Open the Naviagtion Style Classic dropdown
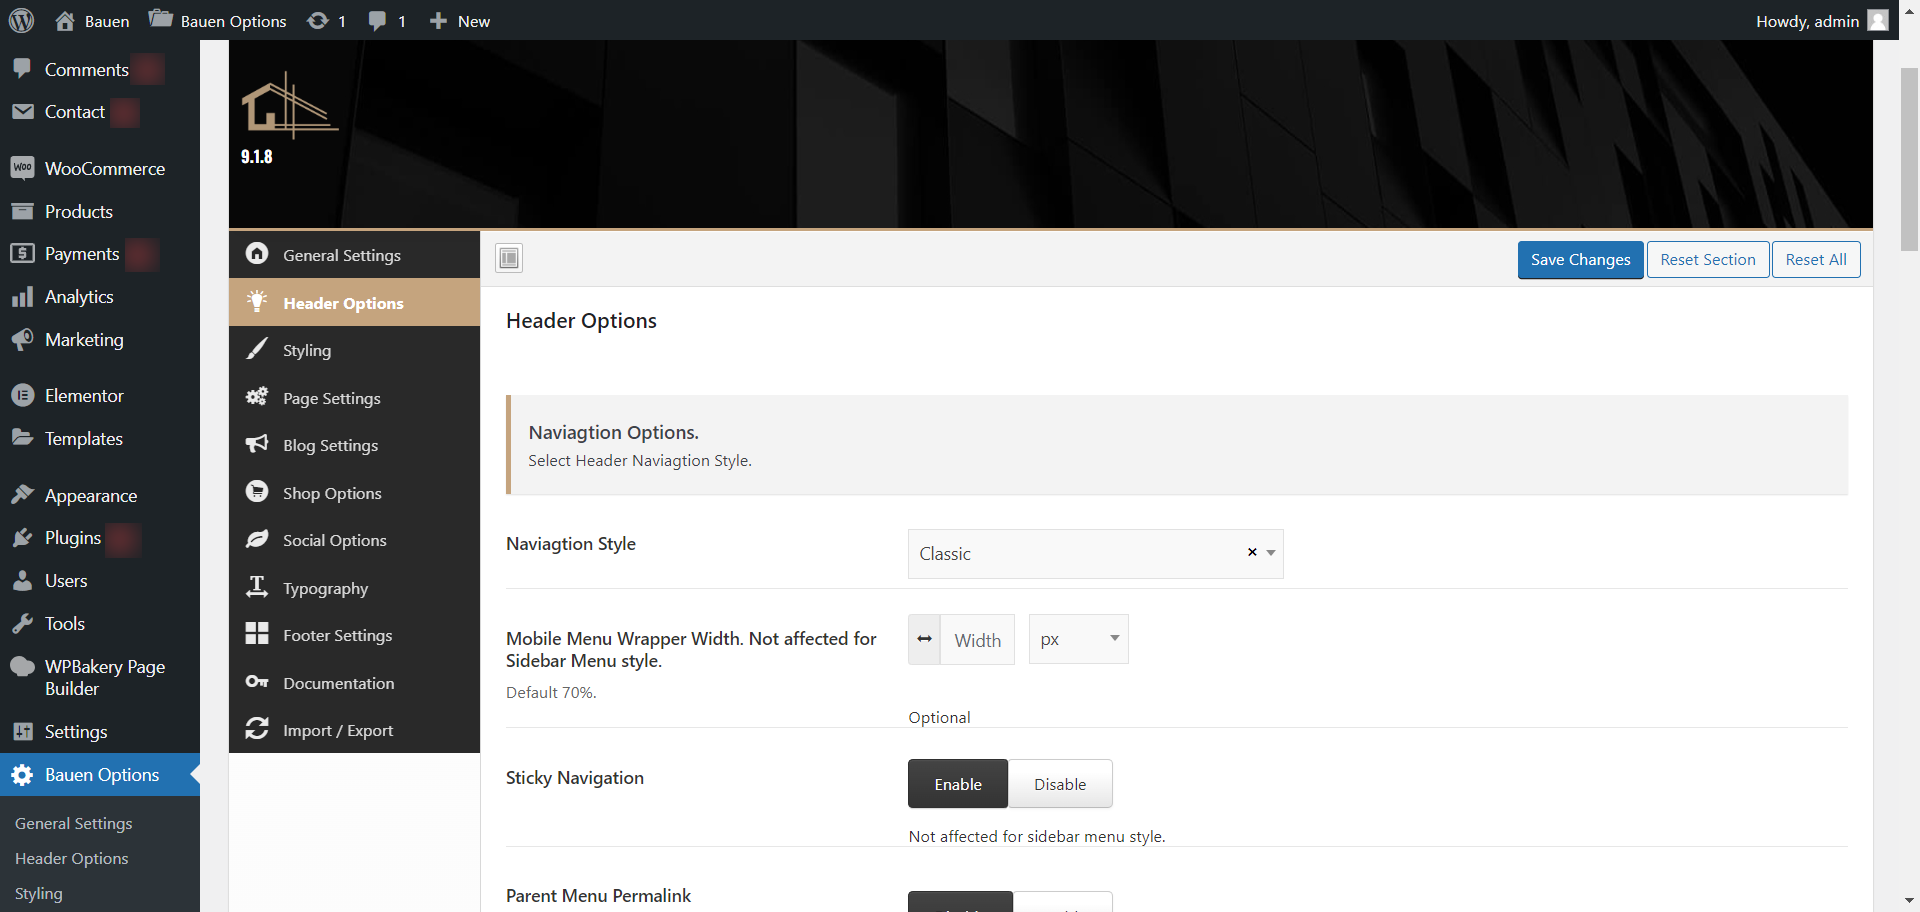Screen dimensions: 1920x912 1095,554
